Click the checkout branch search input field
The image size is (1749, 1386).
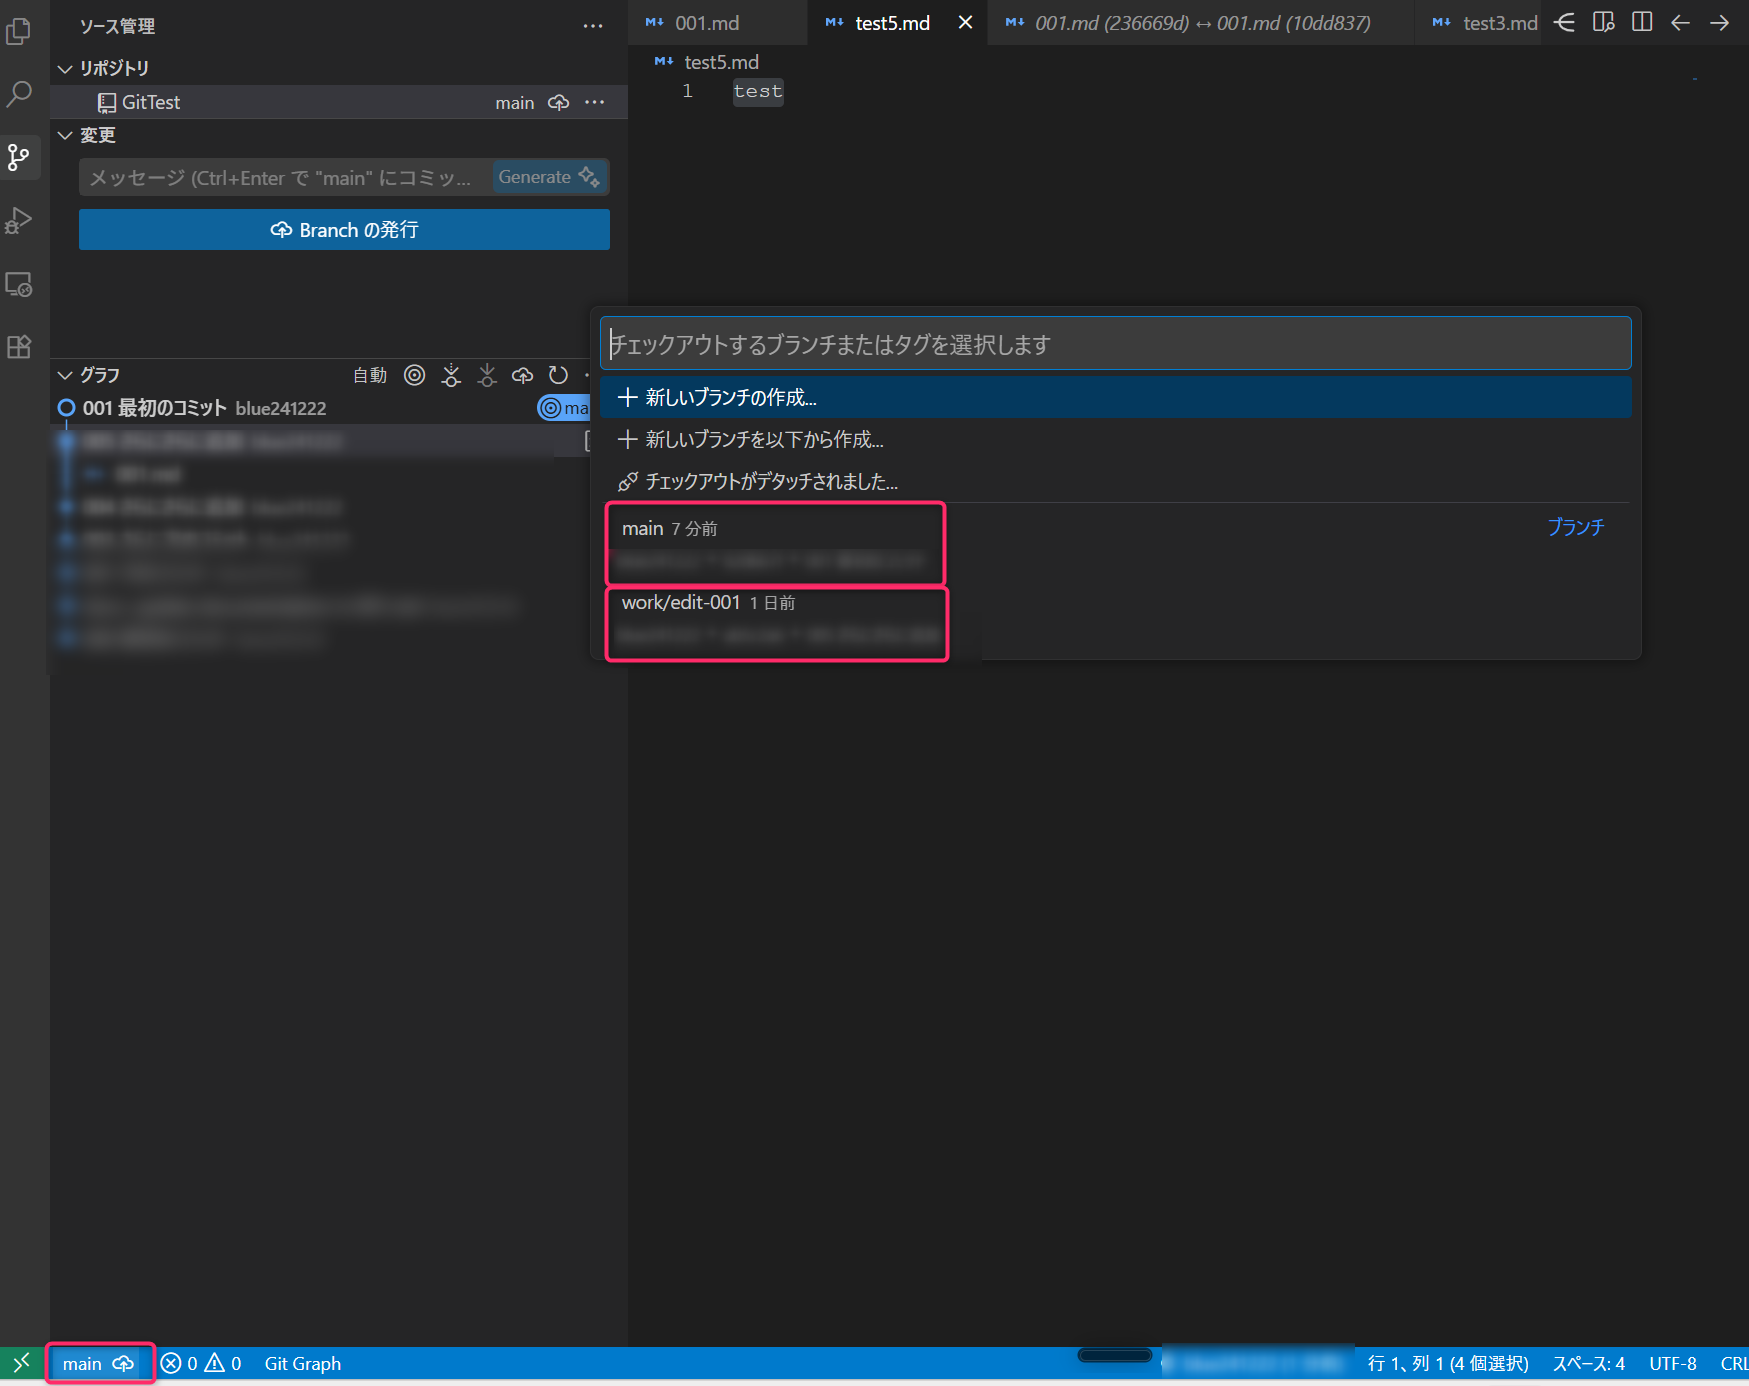tap(1115, 344)
